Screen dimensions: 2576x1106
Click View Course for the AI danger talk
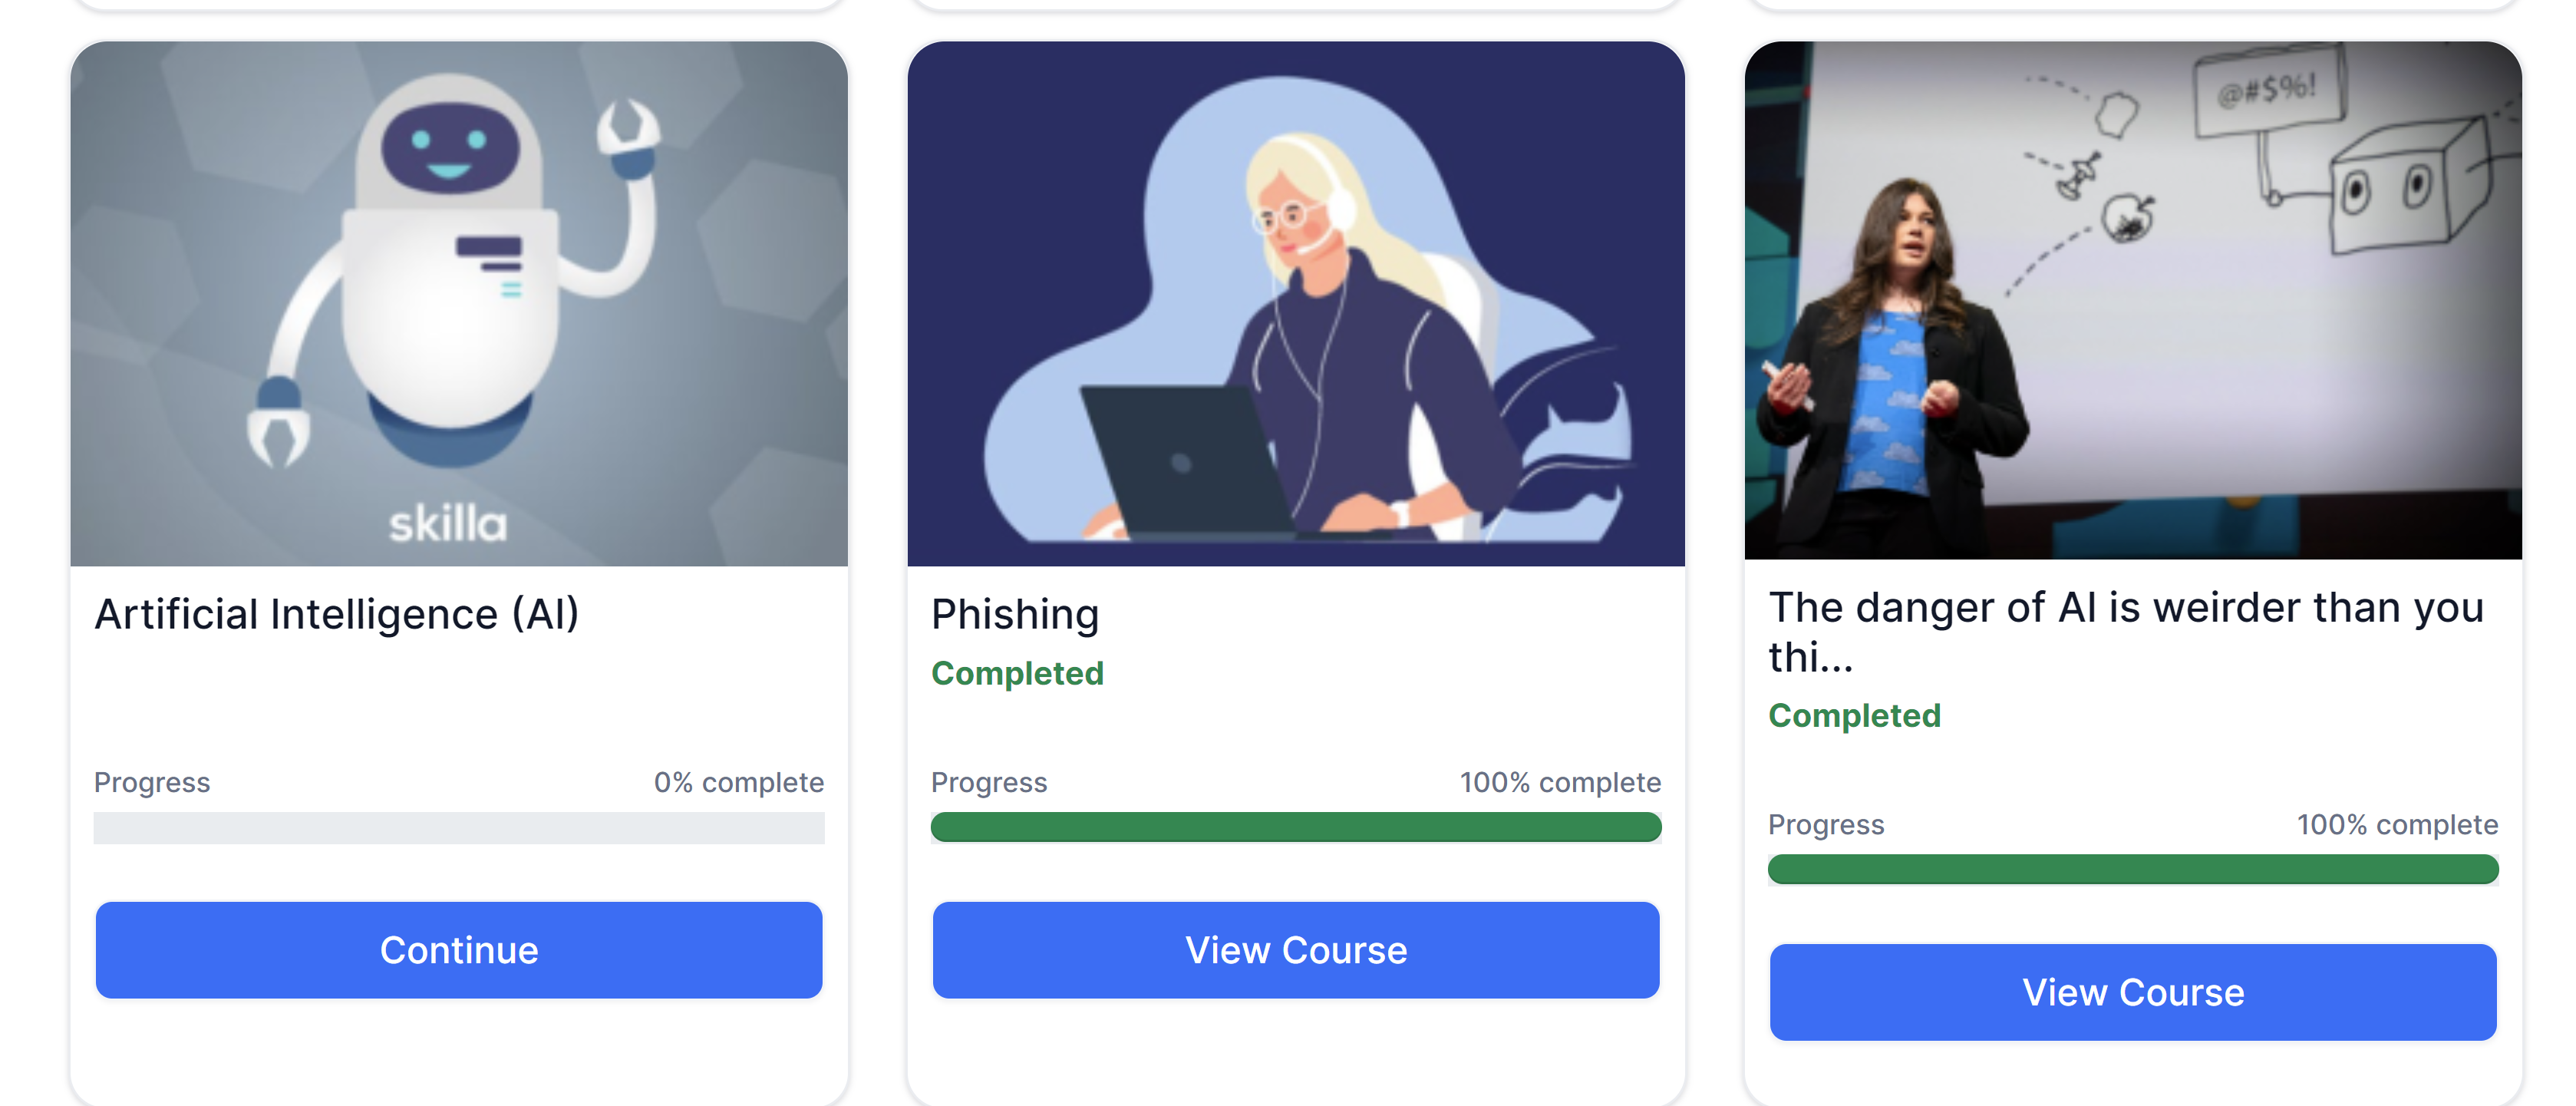coord(2133,992)
